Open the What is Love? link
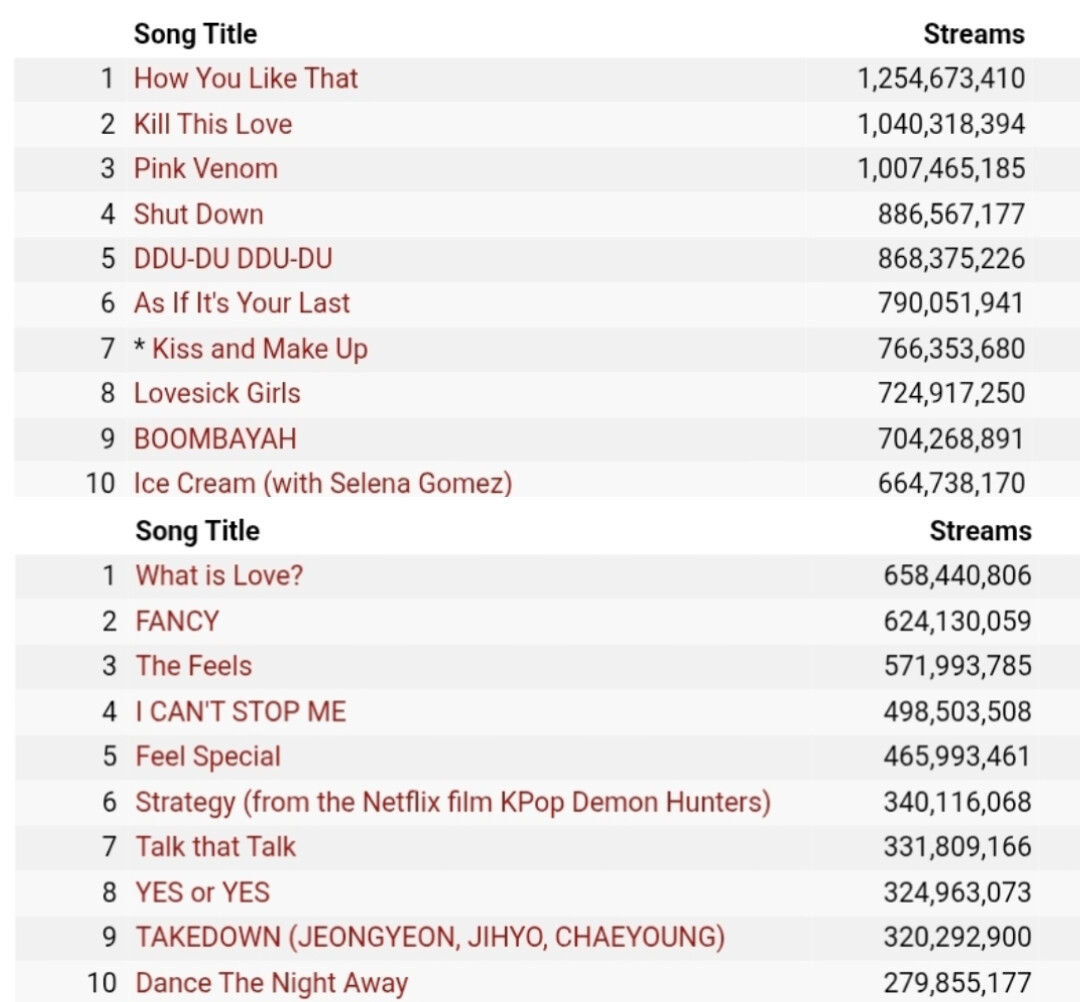 tap(219, 576)
